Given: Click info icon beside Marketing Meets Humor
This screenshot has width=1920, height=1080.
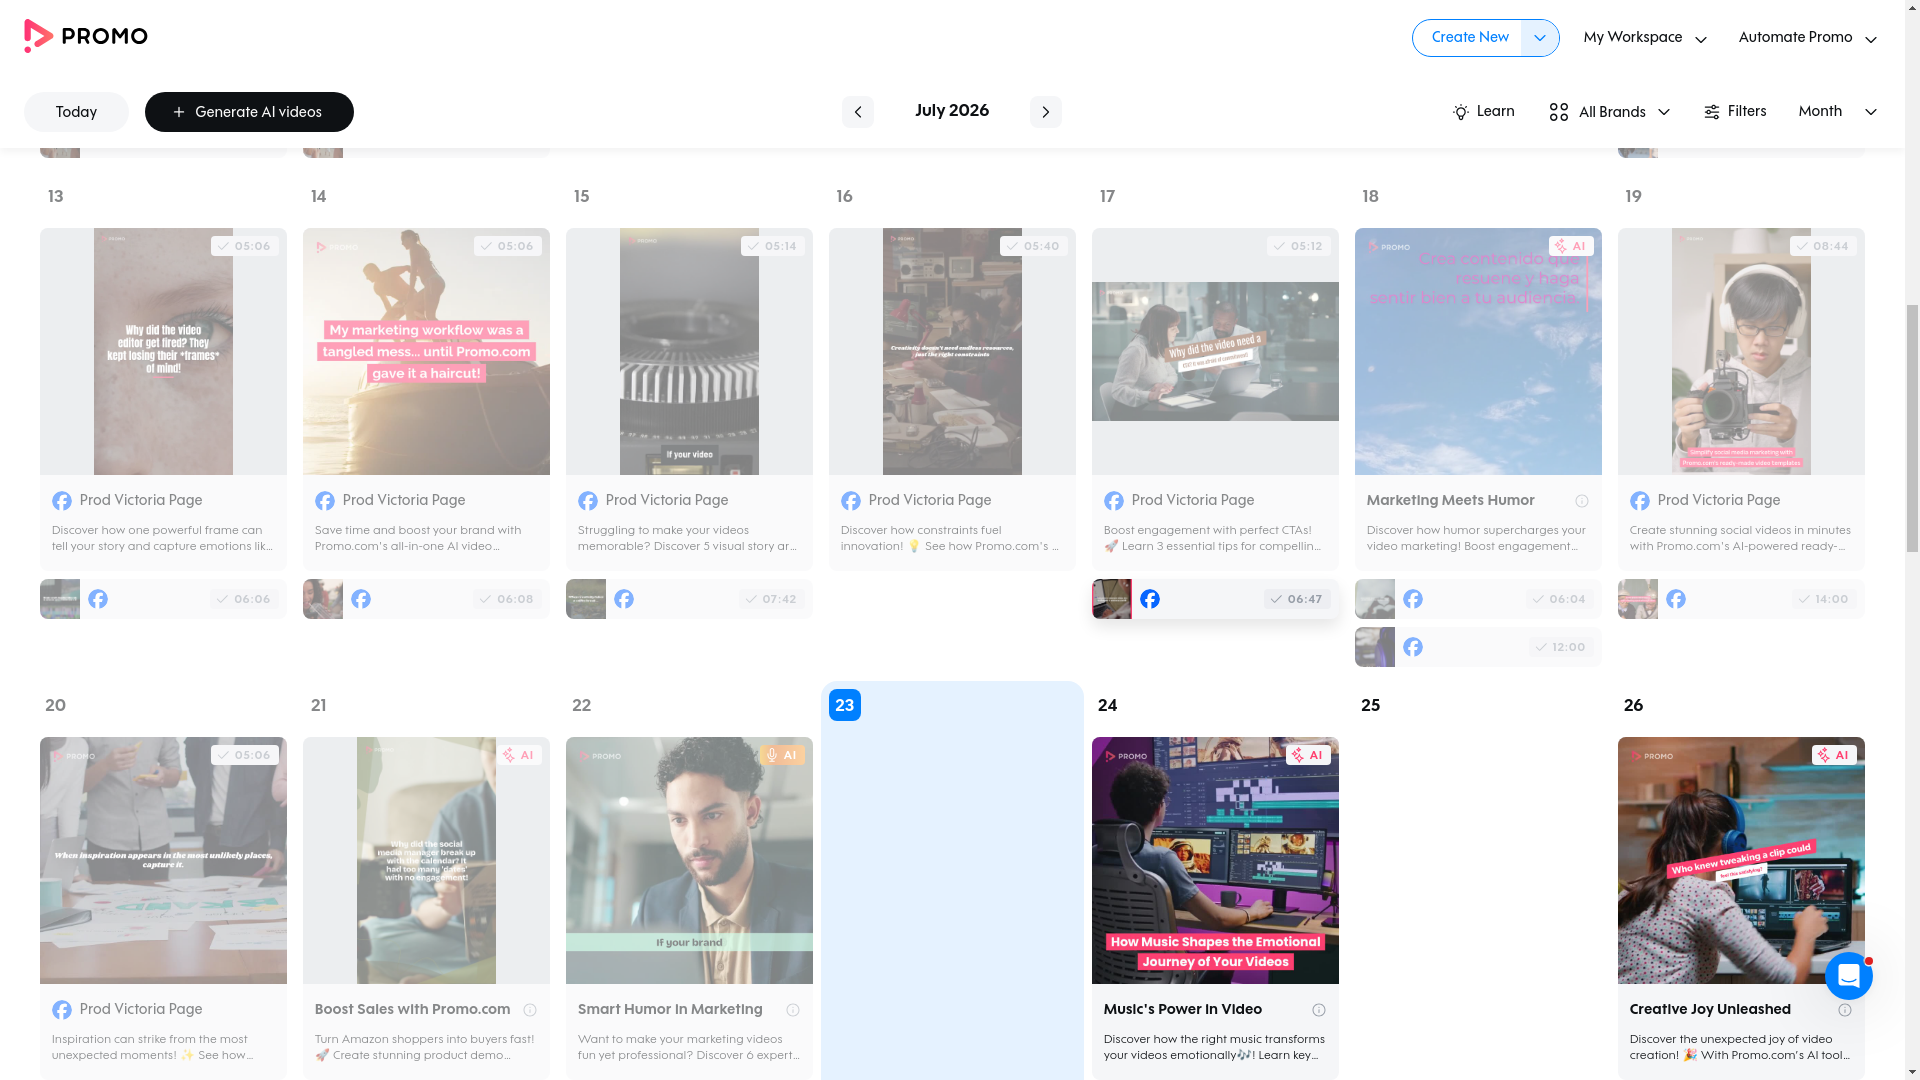Looking at the screenshot, I should (1581, 501).
